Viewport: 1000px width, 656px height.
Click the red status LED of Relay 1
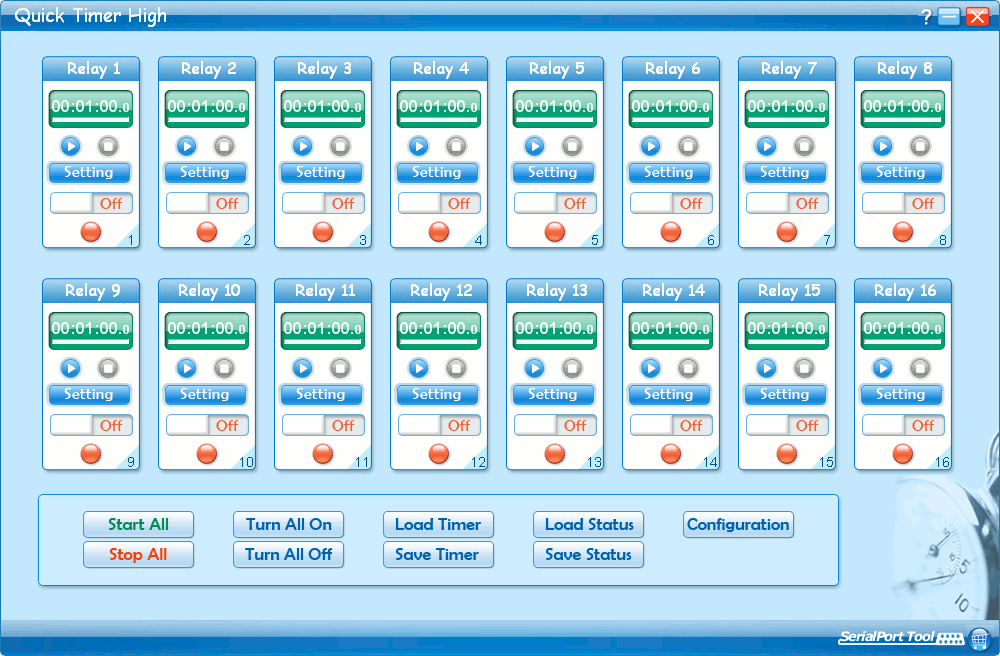coord(91,231)
